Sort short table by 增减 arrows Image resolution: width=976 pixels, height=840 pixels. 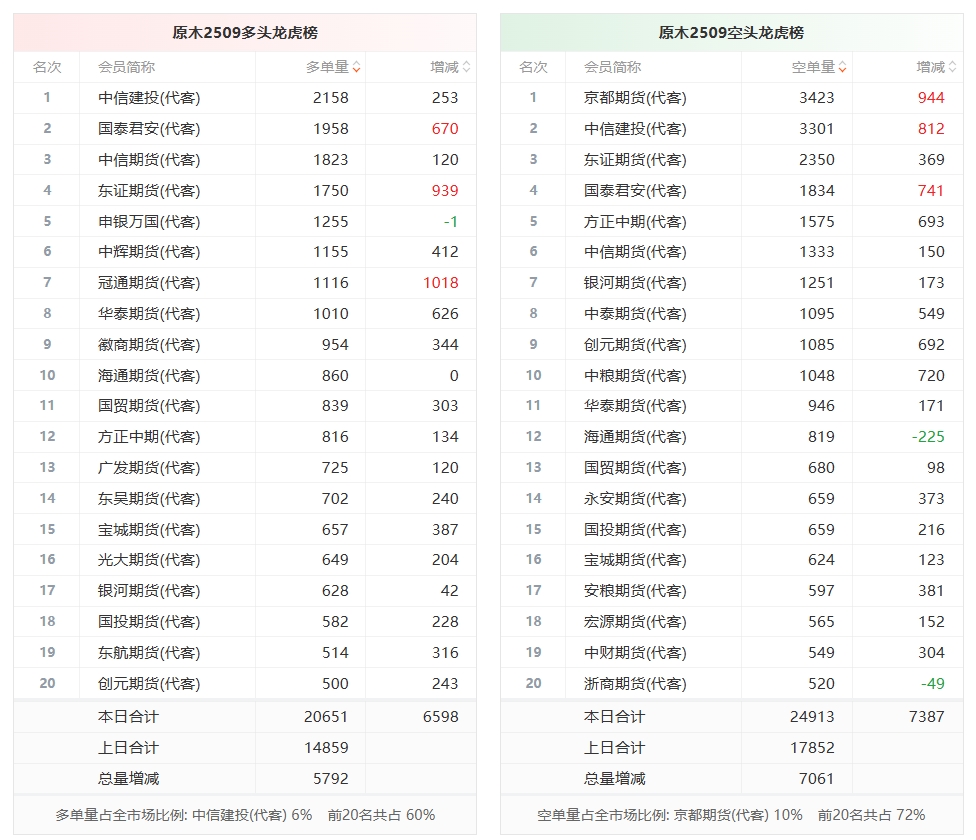pyautogui.click(x=952, y=67)
